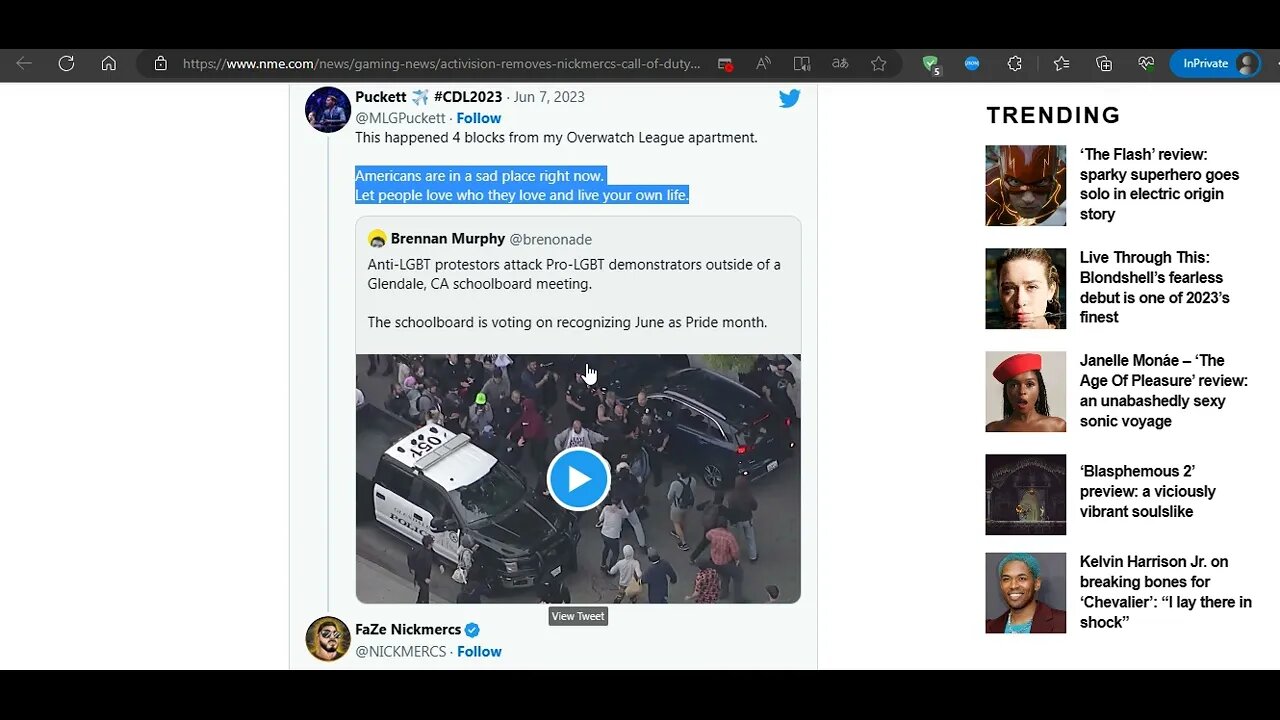Click the highlighted text 'Americans are in a sad place right now.'
Screen dimensions: 1280x720
pos(480,176)
